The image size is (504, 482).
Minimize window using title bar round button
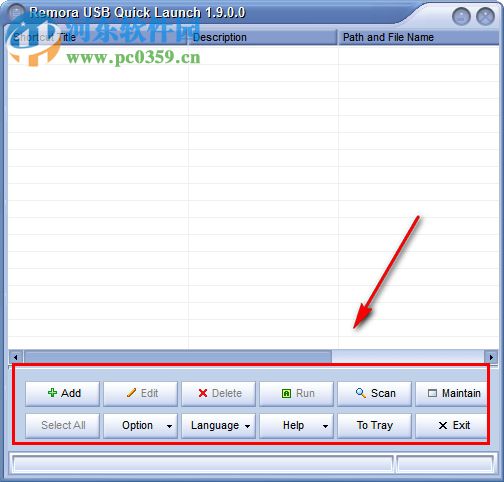pyautogui.click(x=461, y=16)
